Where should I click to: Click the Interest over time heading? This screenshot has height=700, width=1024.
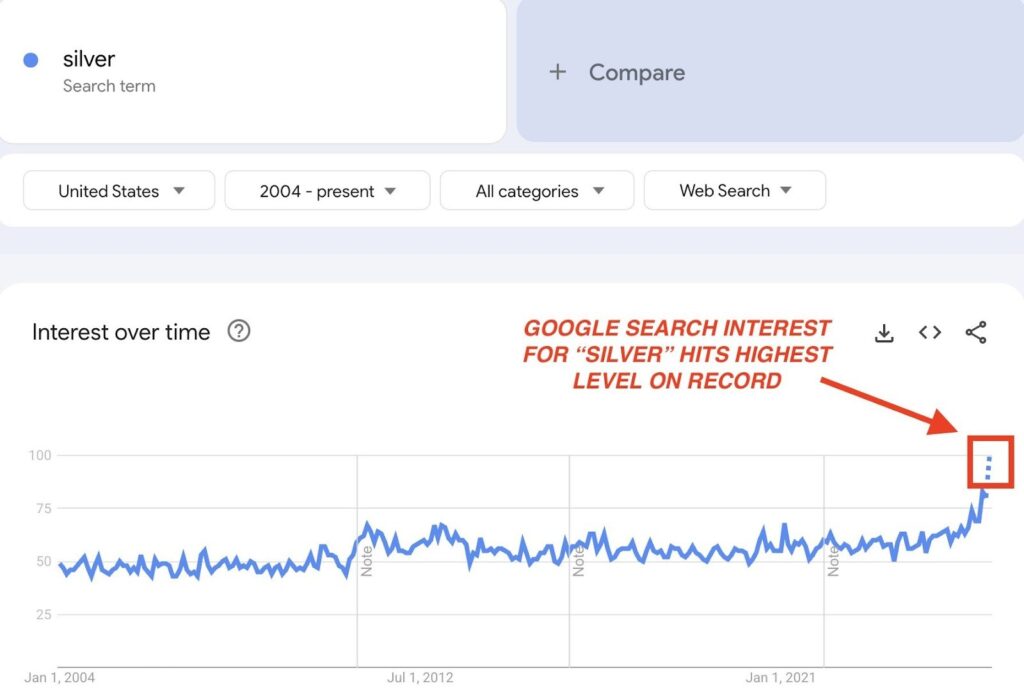point(121,332)
